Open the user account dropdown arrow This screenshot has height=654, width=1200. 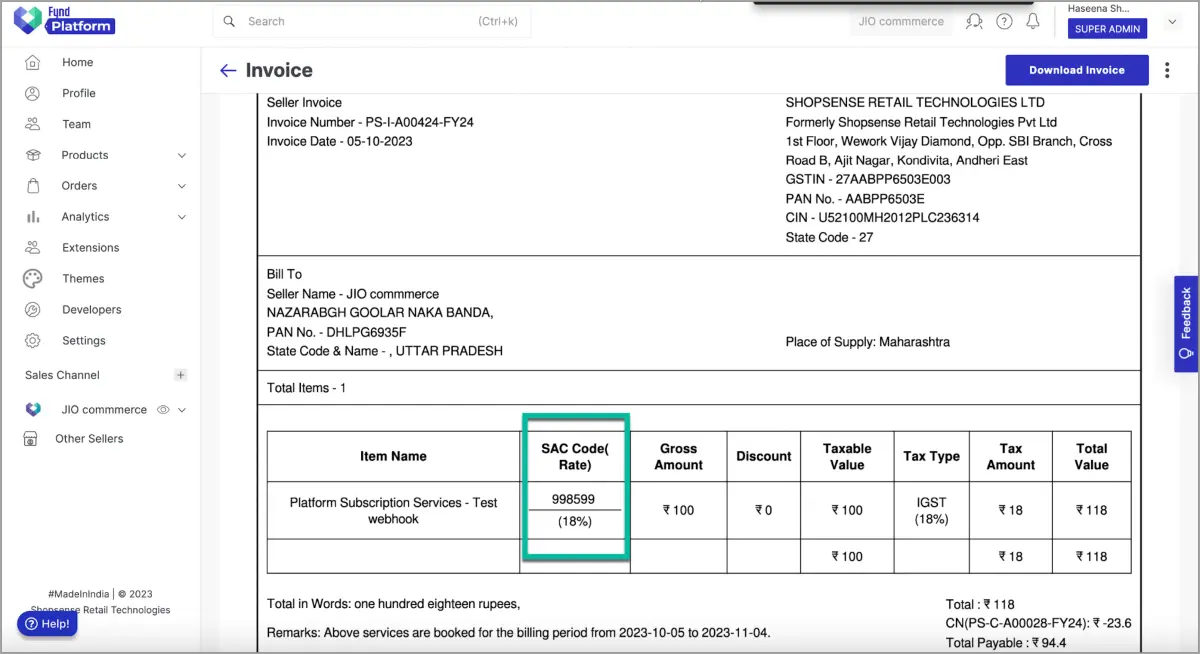[x=1173, y=21]
